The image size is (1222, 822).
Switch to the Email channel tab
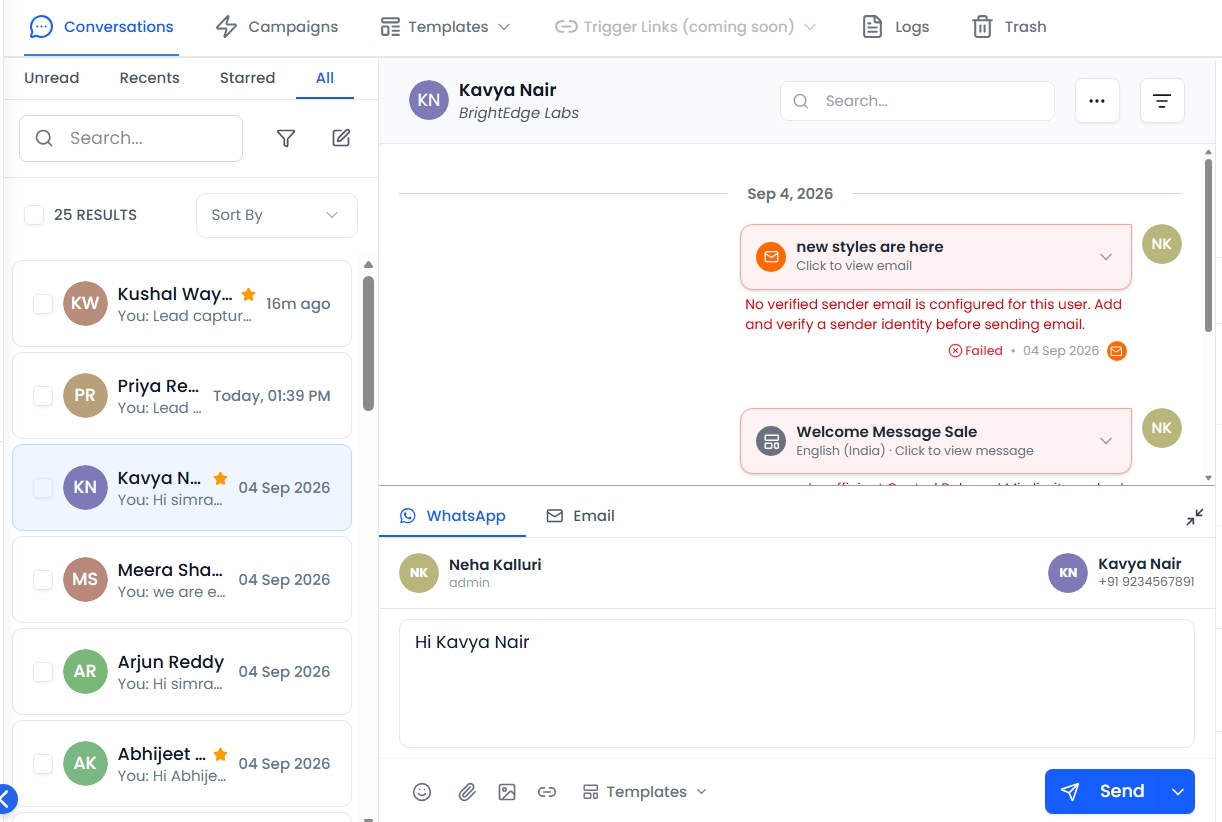[x=580, y=516]
